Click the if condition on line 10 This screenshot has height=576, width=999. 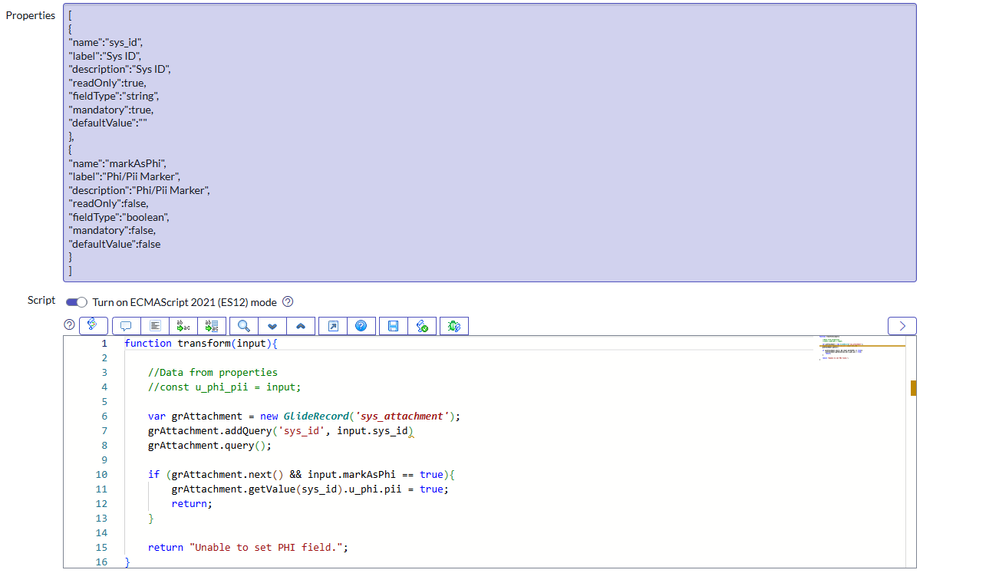tap(301, 475)
